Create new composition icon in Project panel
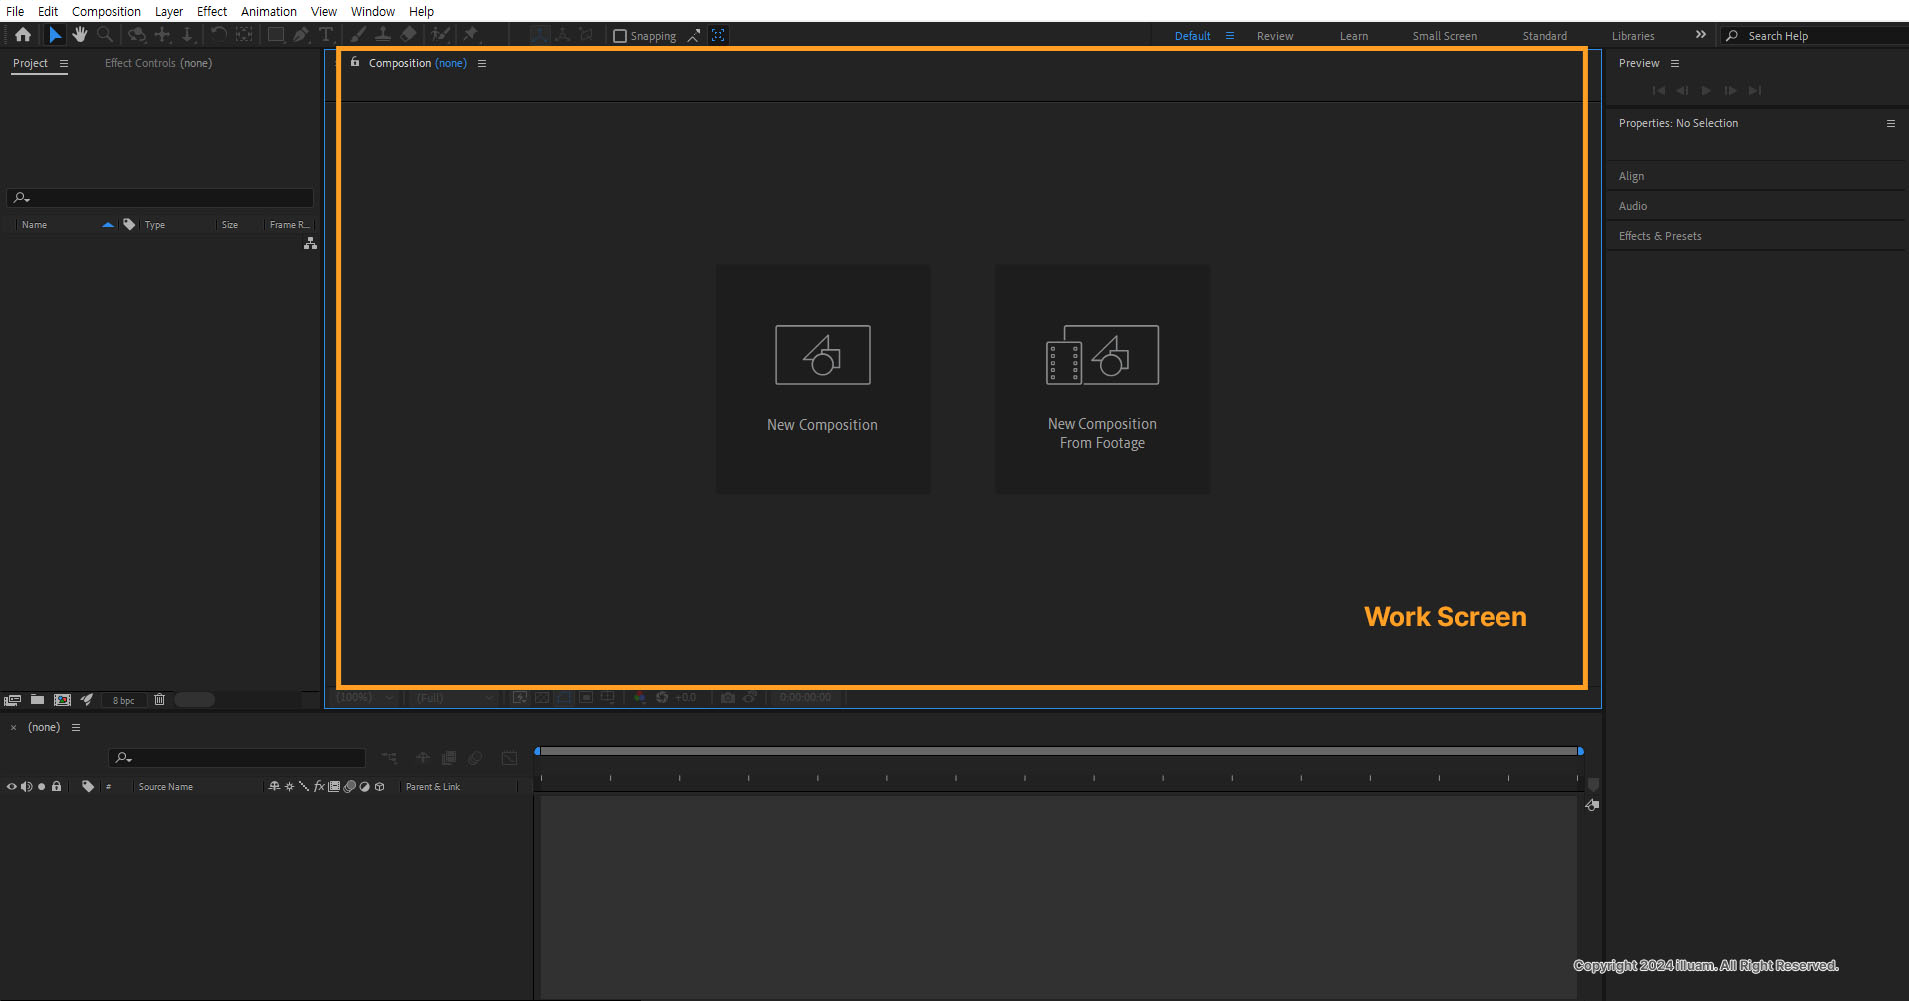The height and width of the screenshot is (1001, 1909). click(62, 700)
